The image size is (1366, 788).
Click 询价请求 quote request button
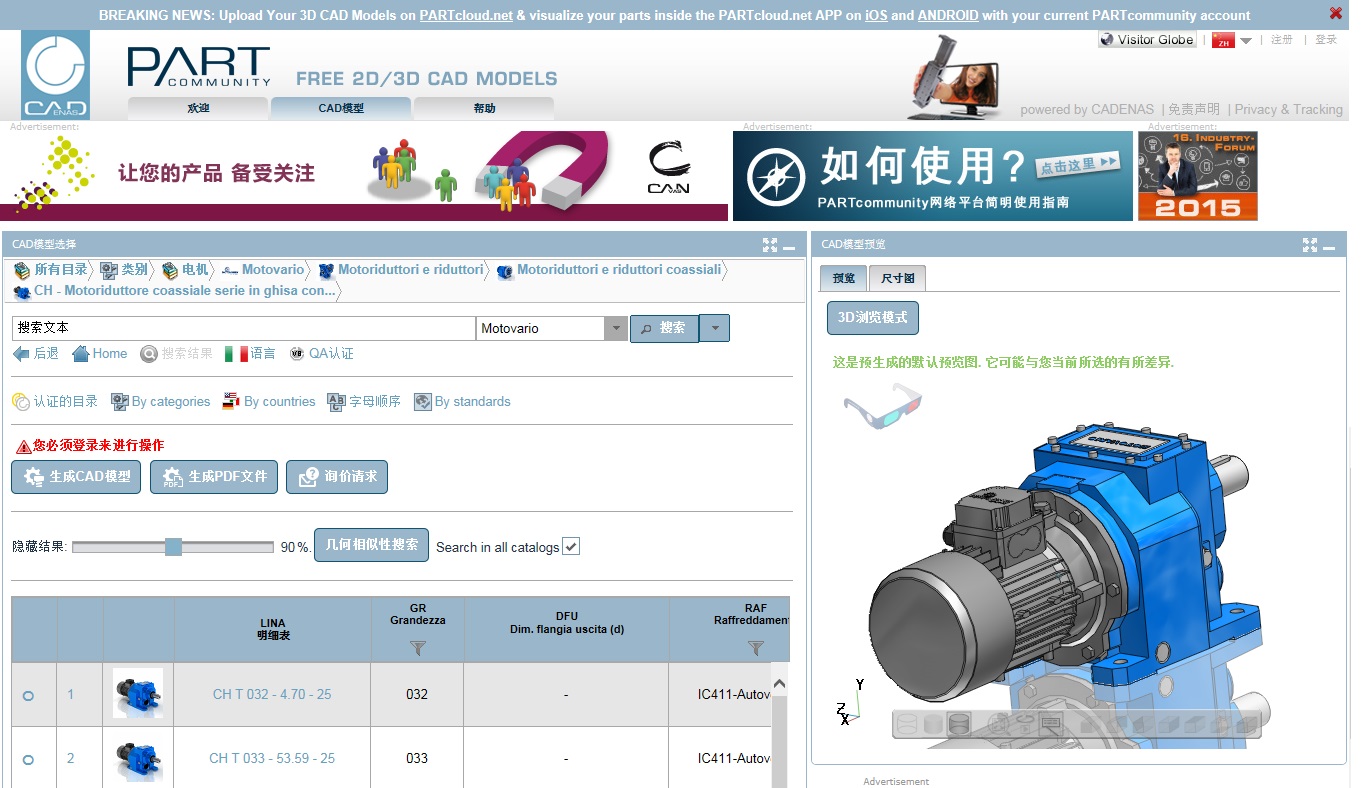337,477
